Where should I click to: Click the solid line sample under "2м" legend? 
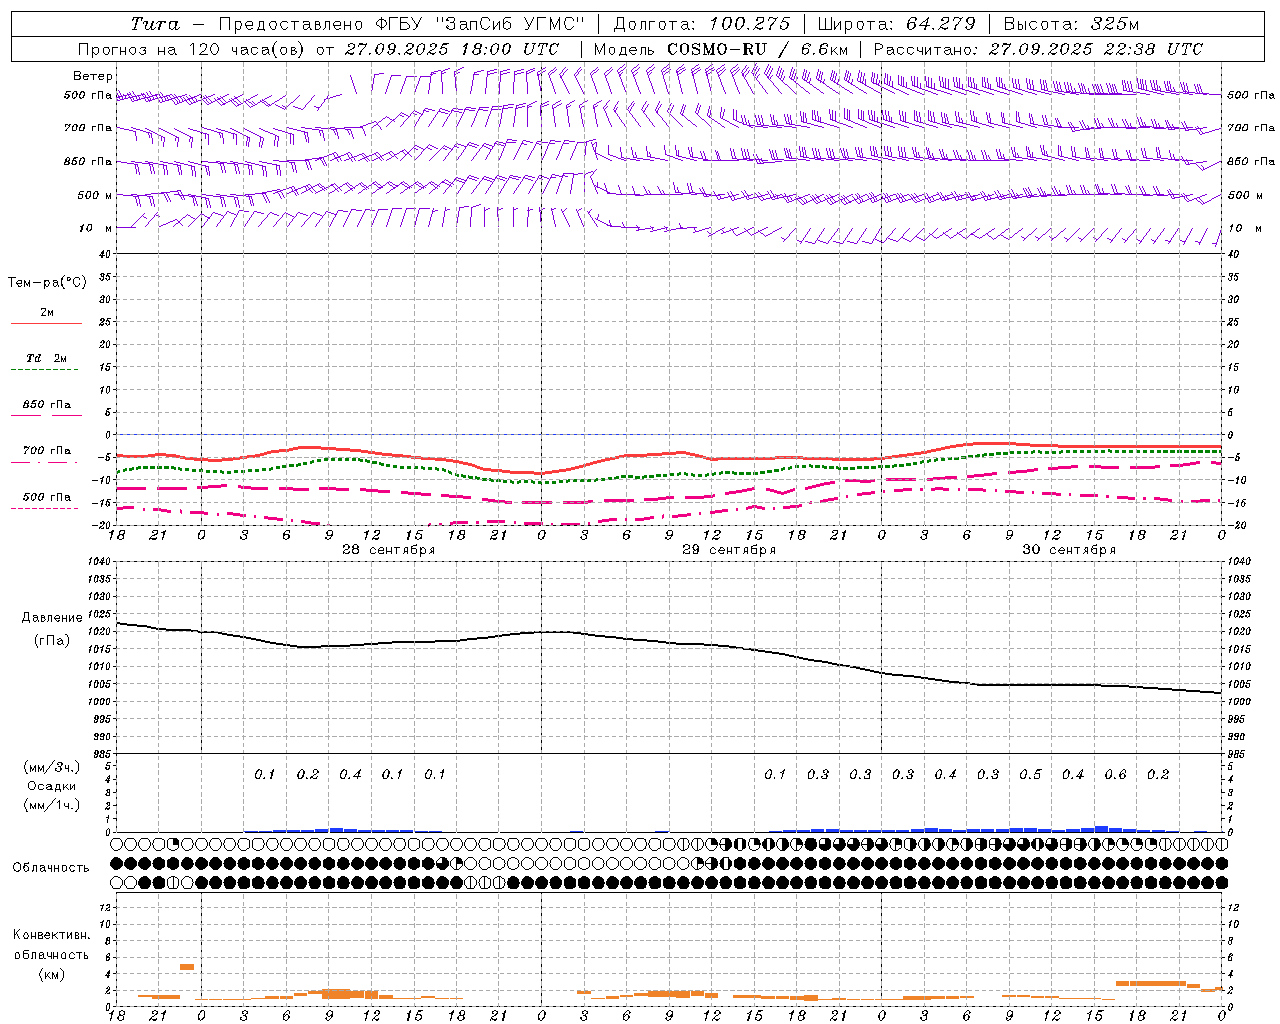[x=46, y=324]
